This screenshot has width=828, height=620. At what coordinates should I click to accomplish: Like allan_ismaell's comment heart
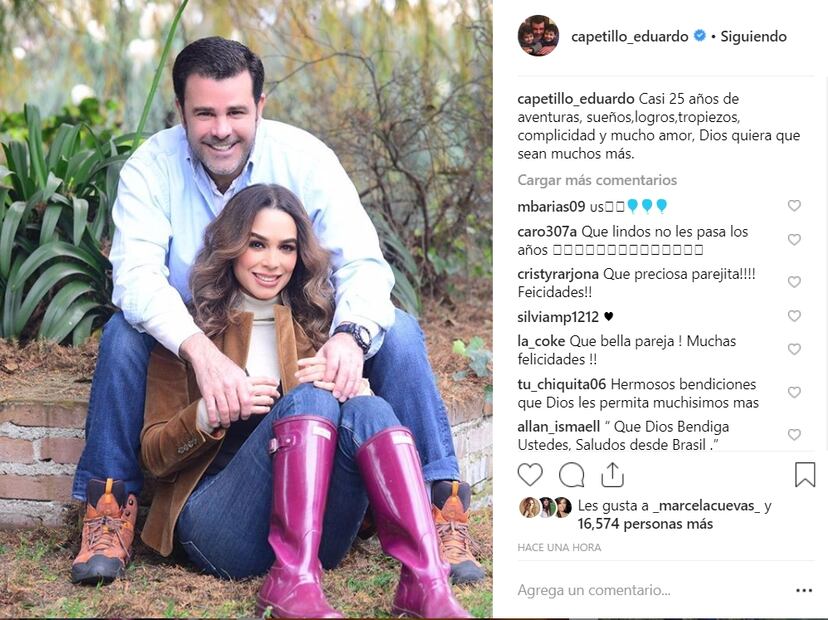[794, 435]
